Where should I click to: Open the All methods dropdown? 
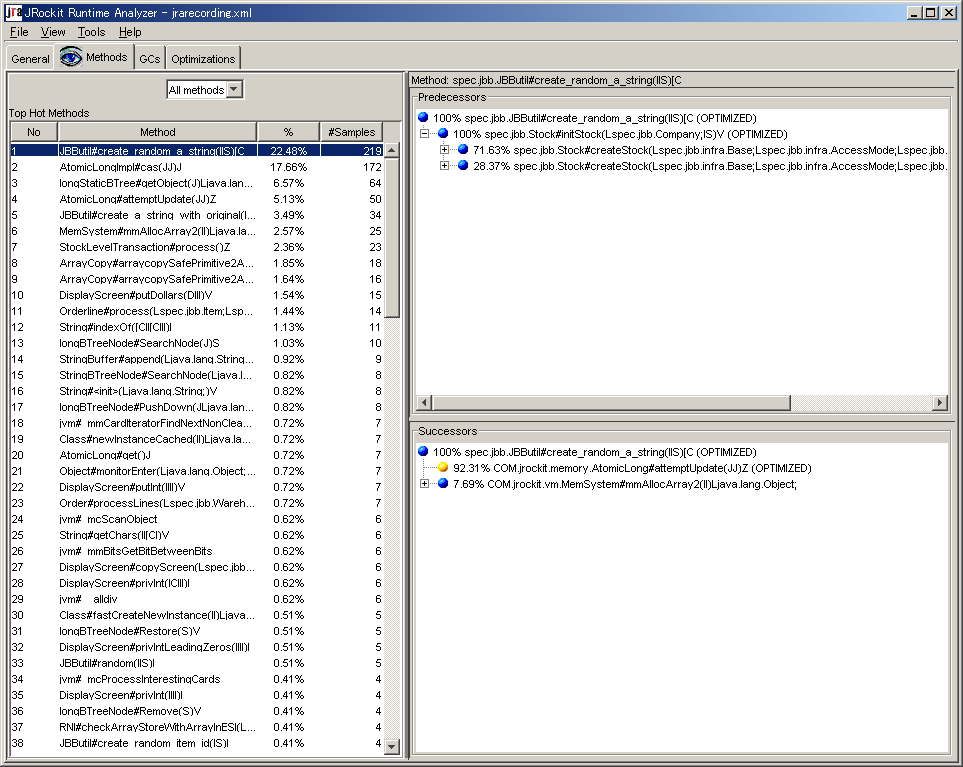tap(231, 89)
